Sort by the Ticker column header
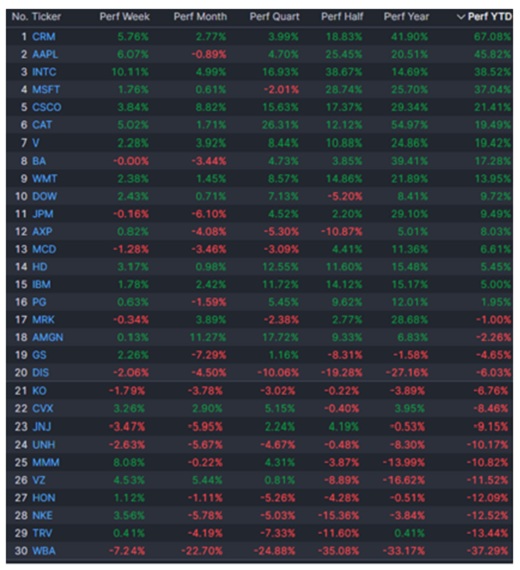 coord(46,17)
